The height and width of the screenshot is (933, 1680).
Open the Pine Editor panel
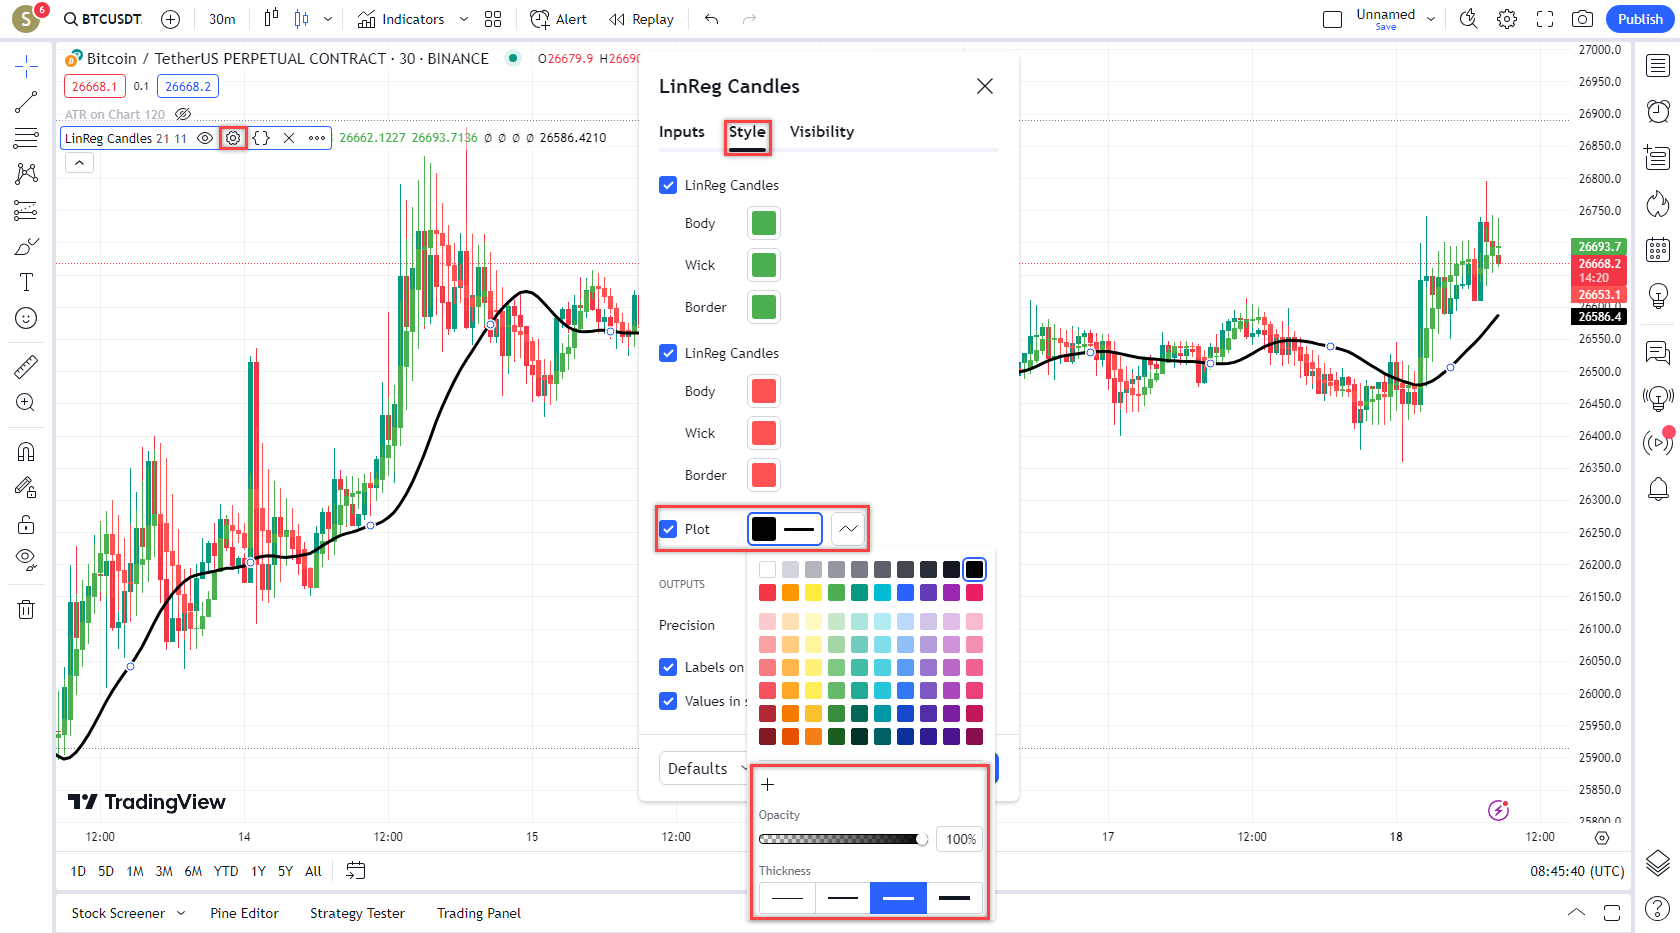pos(244,913)
